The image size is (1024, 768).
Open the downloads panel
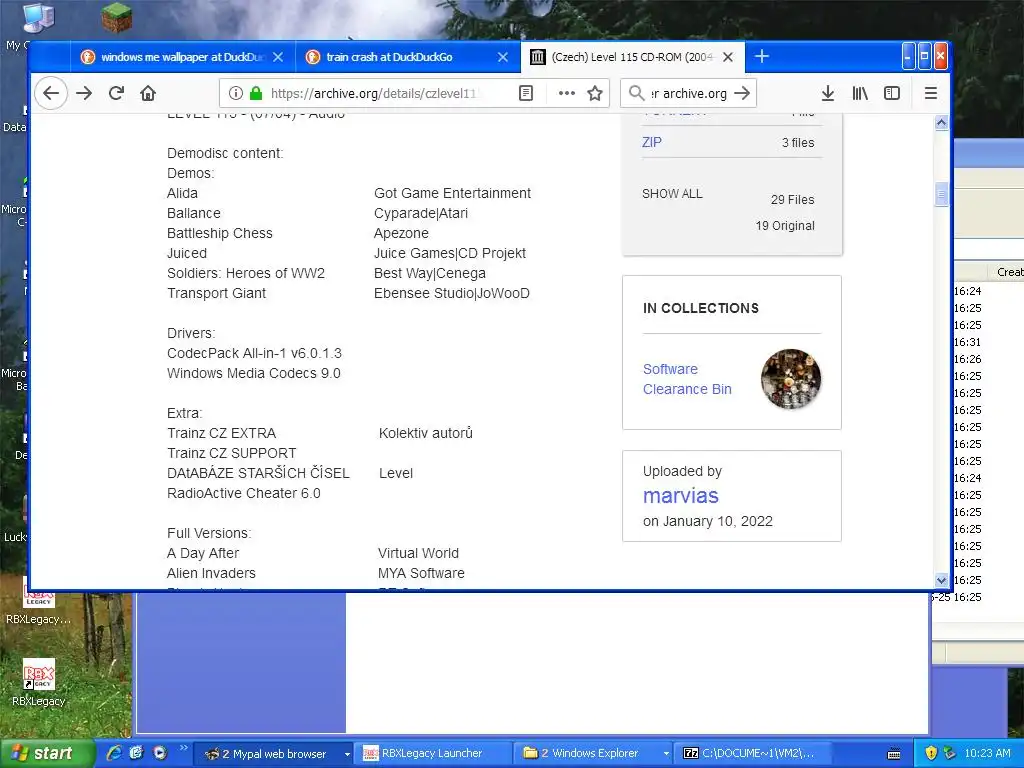tap(827, 93)
